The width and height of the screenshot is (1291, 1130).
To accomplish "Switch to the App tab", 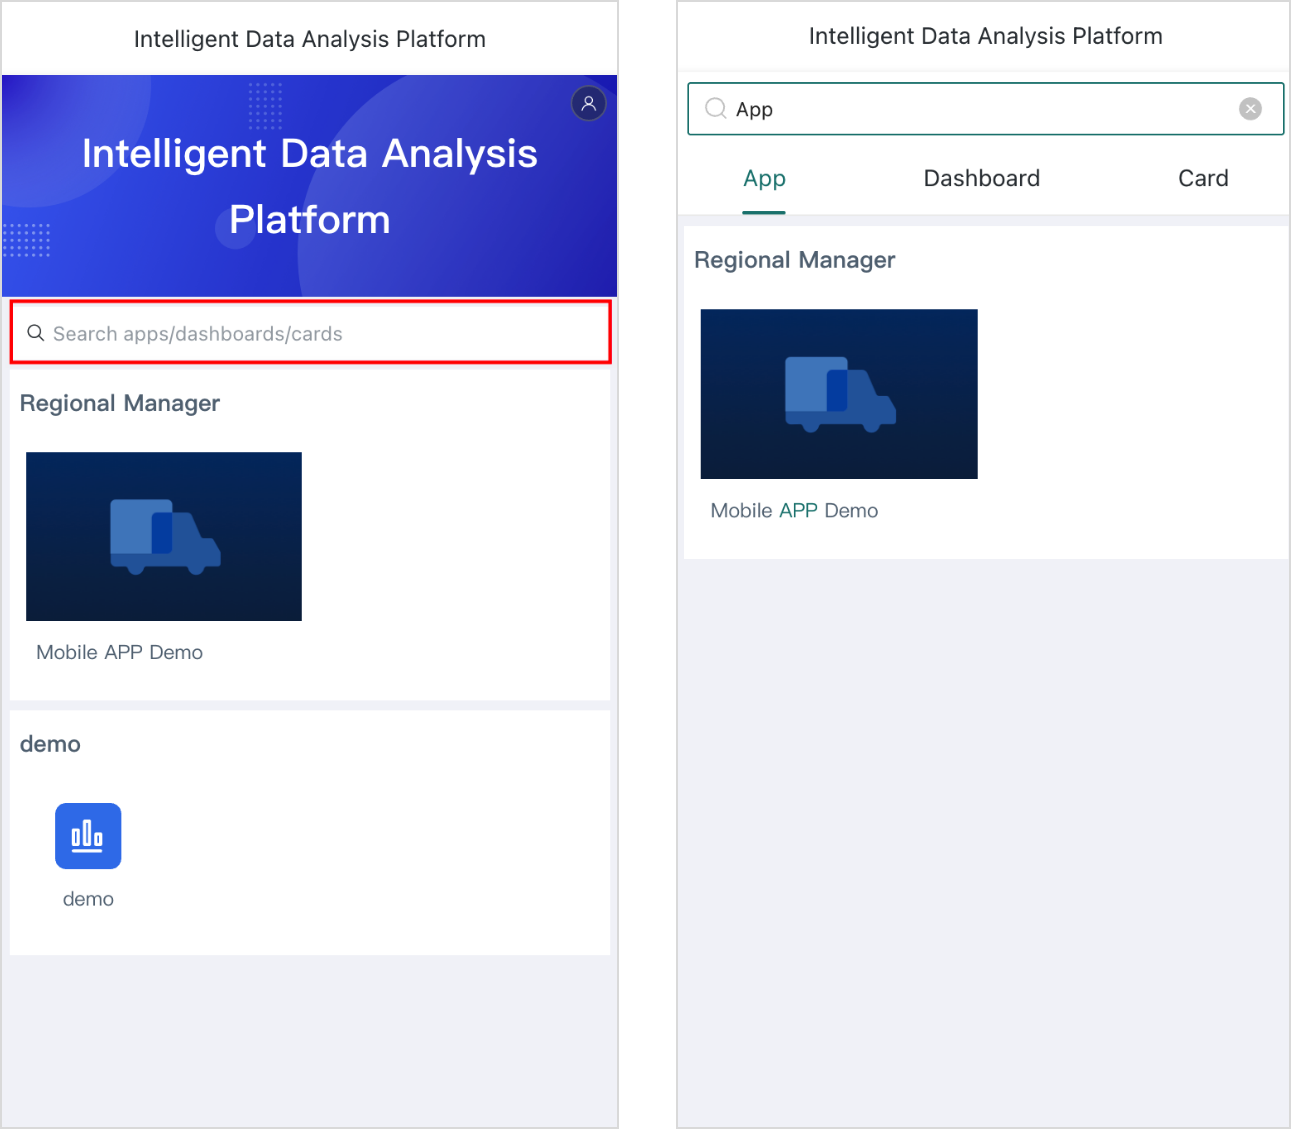I will click(764, 179).
